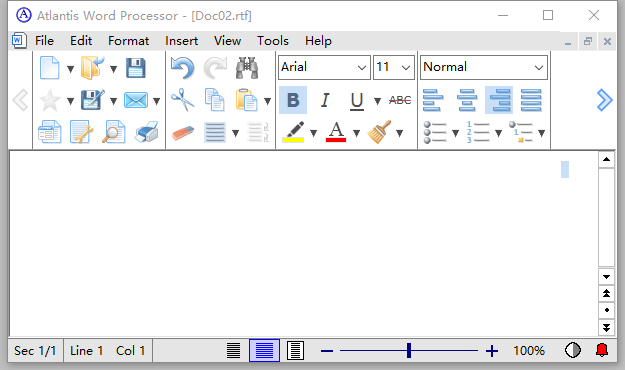Expand the underline style dropdown arrow

tap(377, 101)
